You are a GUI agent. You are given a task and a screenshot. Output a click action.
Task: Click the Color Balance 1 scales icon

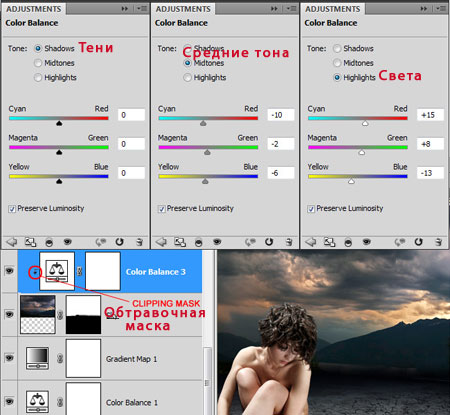38,402
